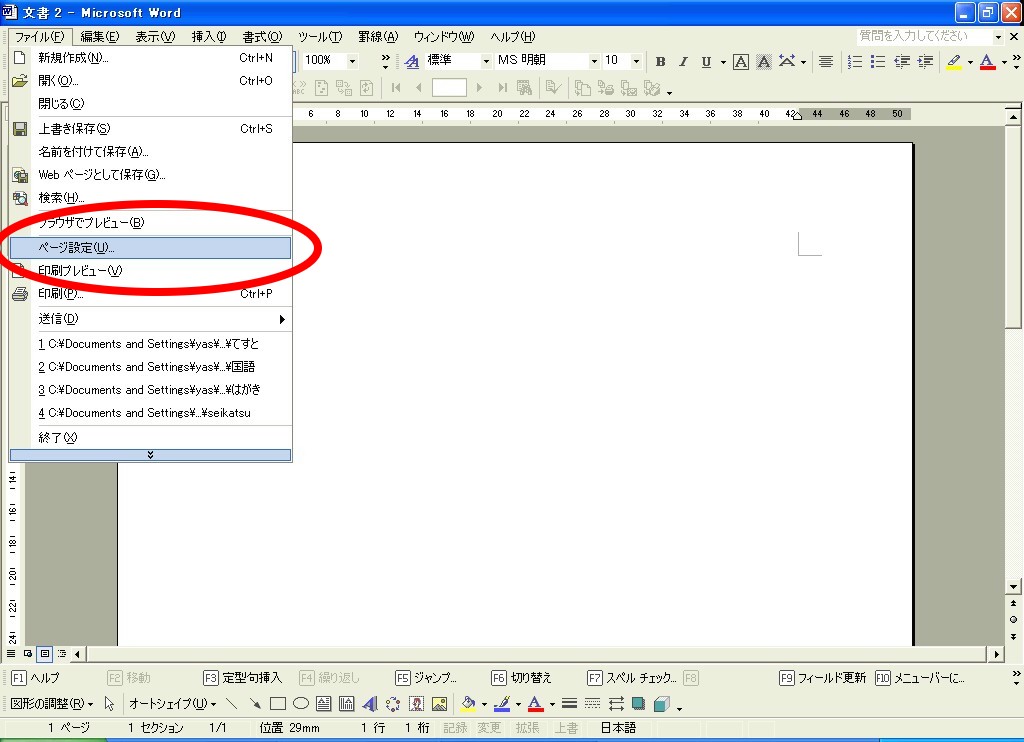Click the F7 スペル チェック button

(x=632, y=678)
